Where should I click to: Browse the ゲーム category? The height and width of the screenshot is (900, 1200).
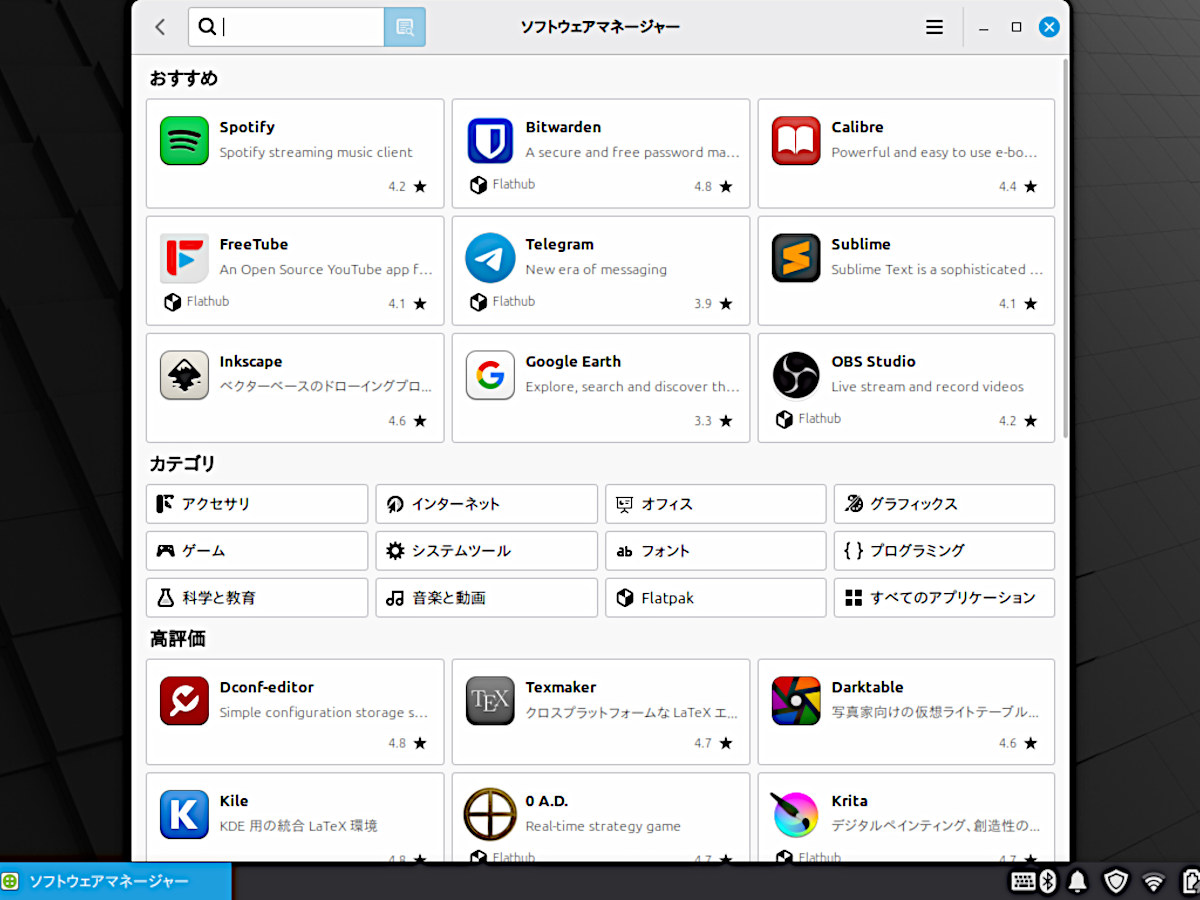click(x=257, y=551)
